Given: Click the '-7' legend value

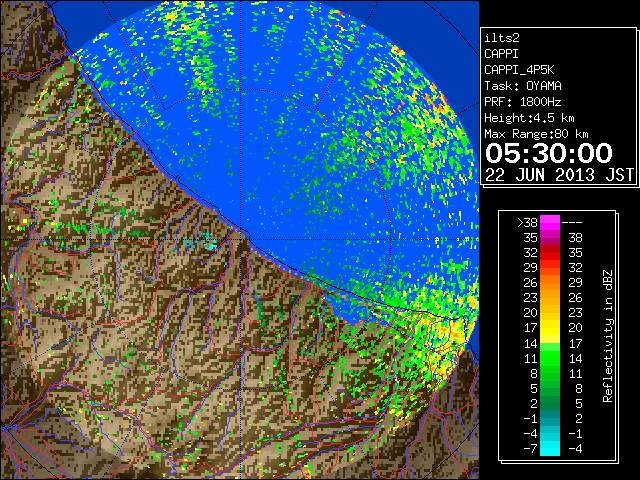Looking at the screenshot, I should pyautogui.click(x=530, y=449).
